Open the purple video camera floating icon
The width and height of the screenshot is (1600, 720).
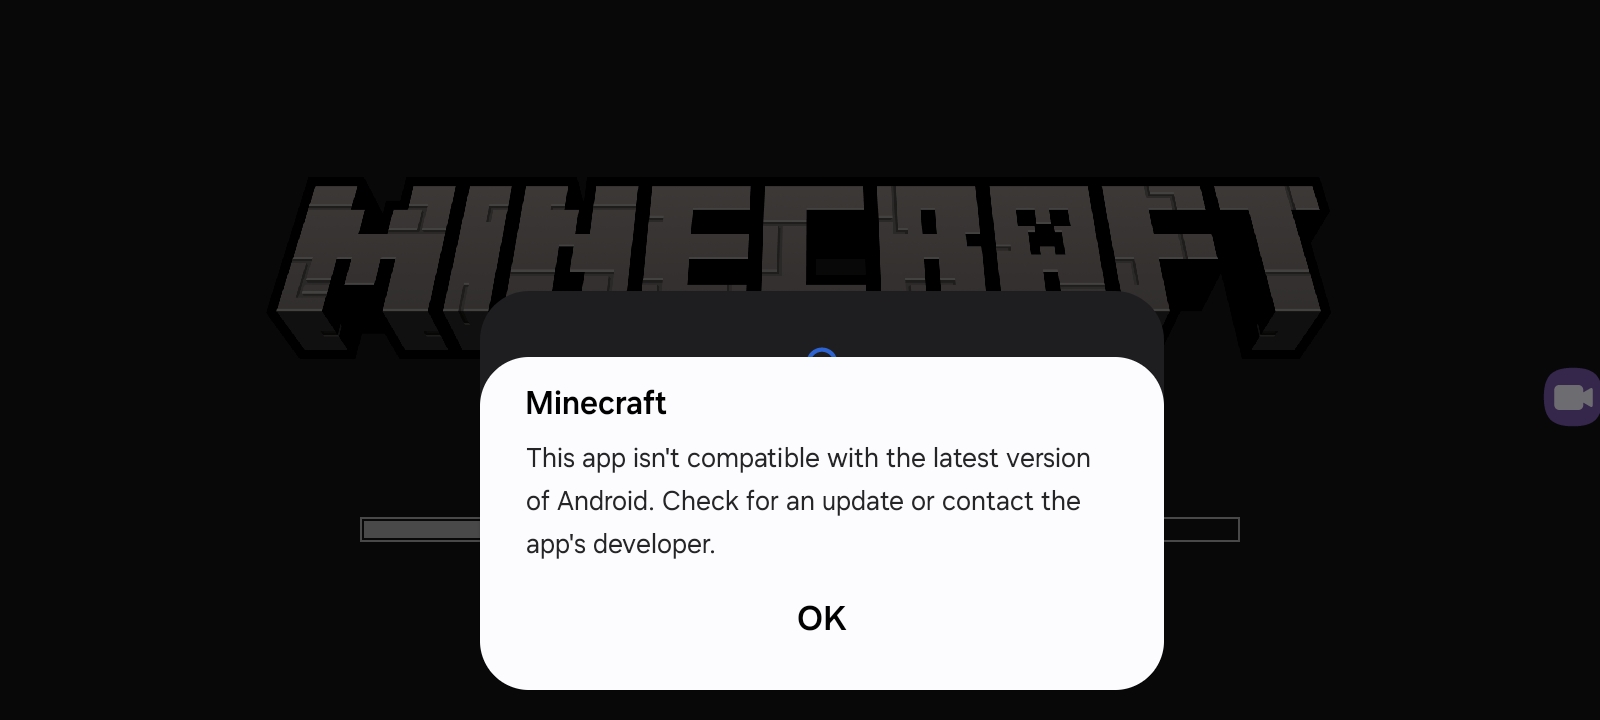click(x=1572, y=397)
